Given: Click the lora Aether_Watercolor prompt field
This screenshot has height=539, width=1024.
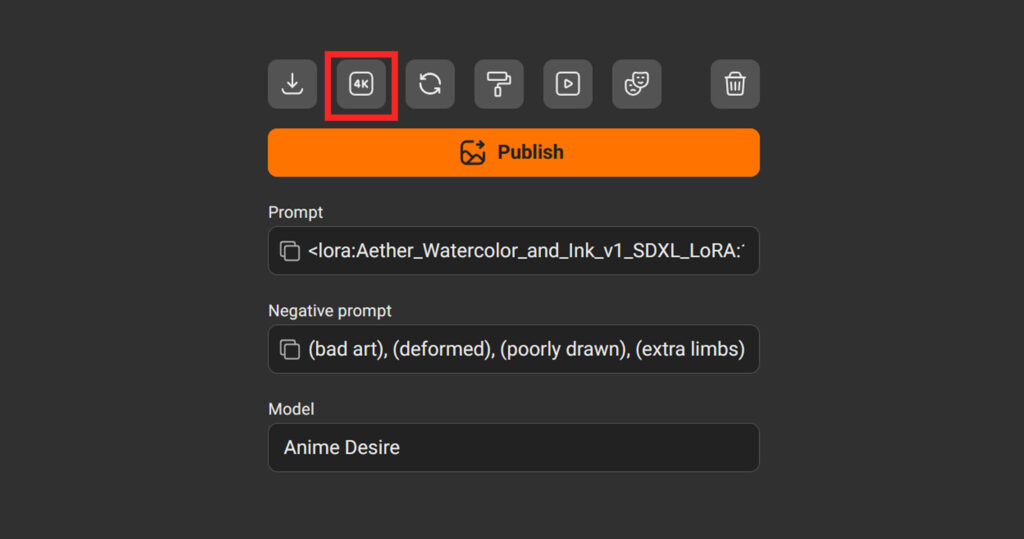Looking at the screenshot, I should pyautogui.click(x=526, y=251).
